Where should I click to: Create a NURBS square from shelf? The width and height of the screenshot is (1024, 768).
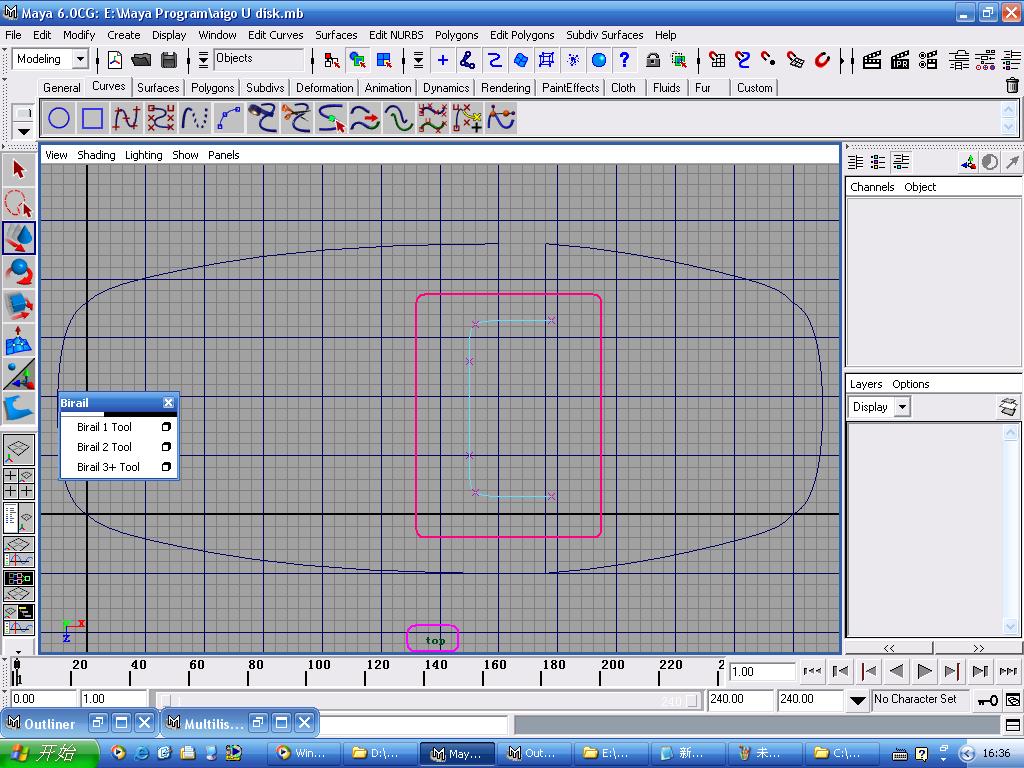click(92, 118)
